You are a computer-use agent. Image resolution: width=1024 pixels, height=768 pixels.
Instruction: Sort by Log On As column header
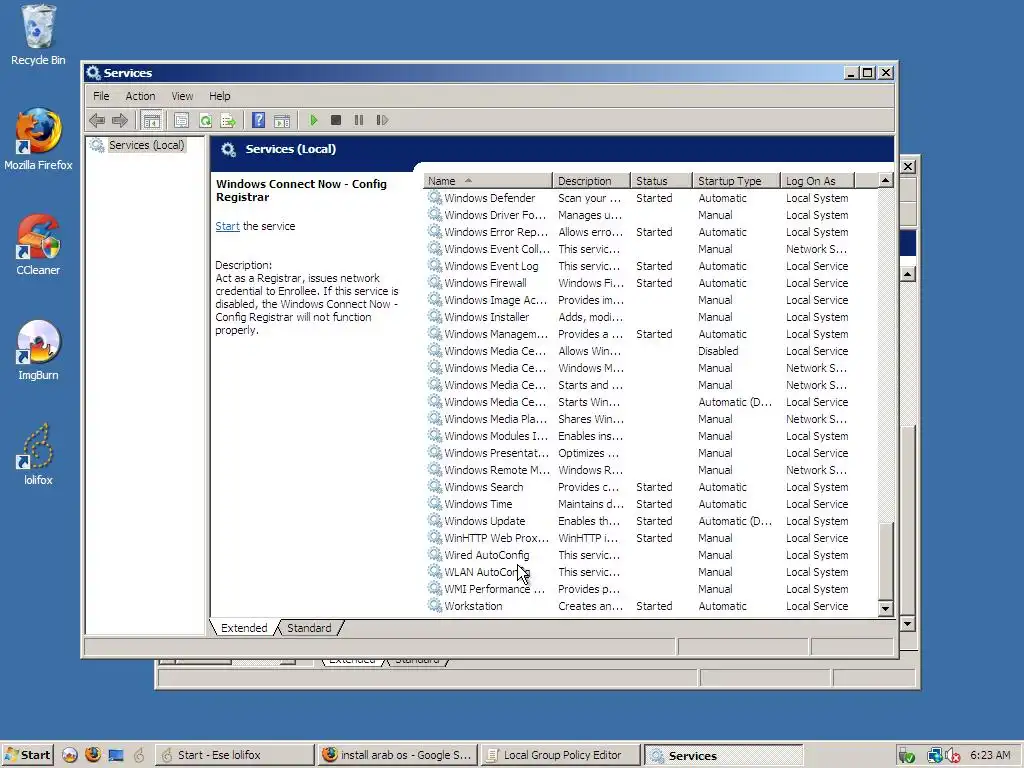pyautogui.click(x=817, y=181)
